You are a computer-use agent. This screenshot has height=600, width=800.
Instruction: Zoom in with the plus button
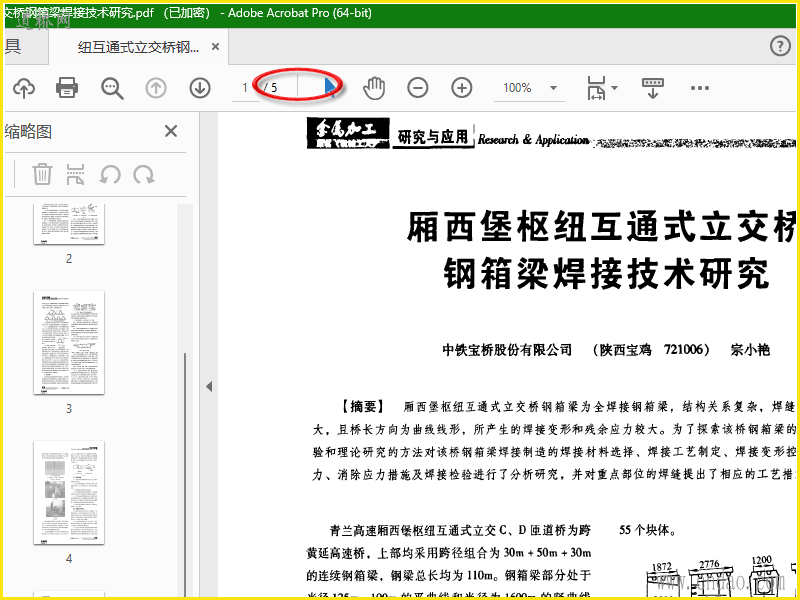pos(462,88)
